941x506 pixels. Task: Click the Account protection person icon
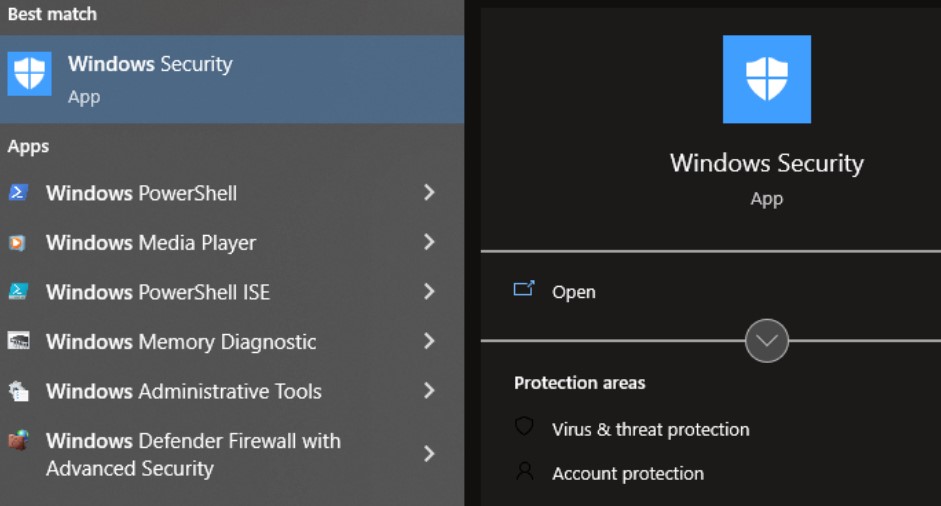click(525, 471)
